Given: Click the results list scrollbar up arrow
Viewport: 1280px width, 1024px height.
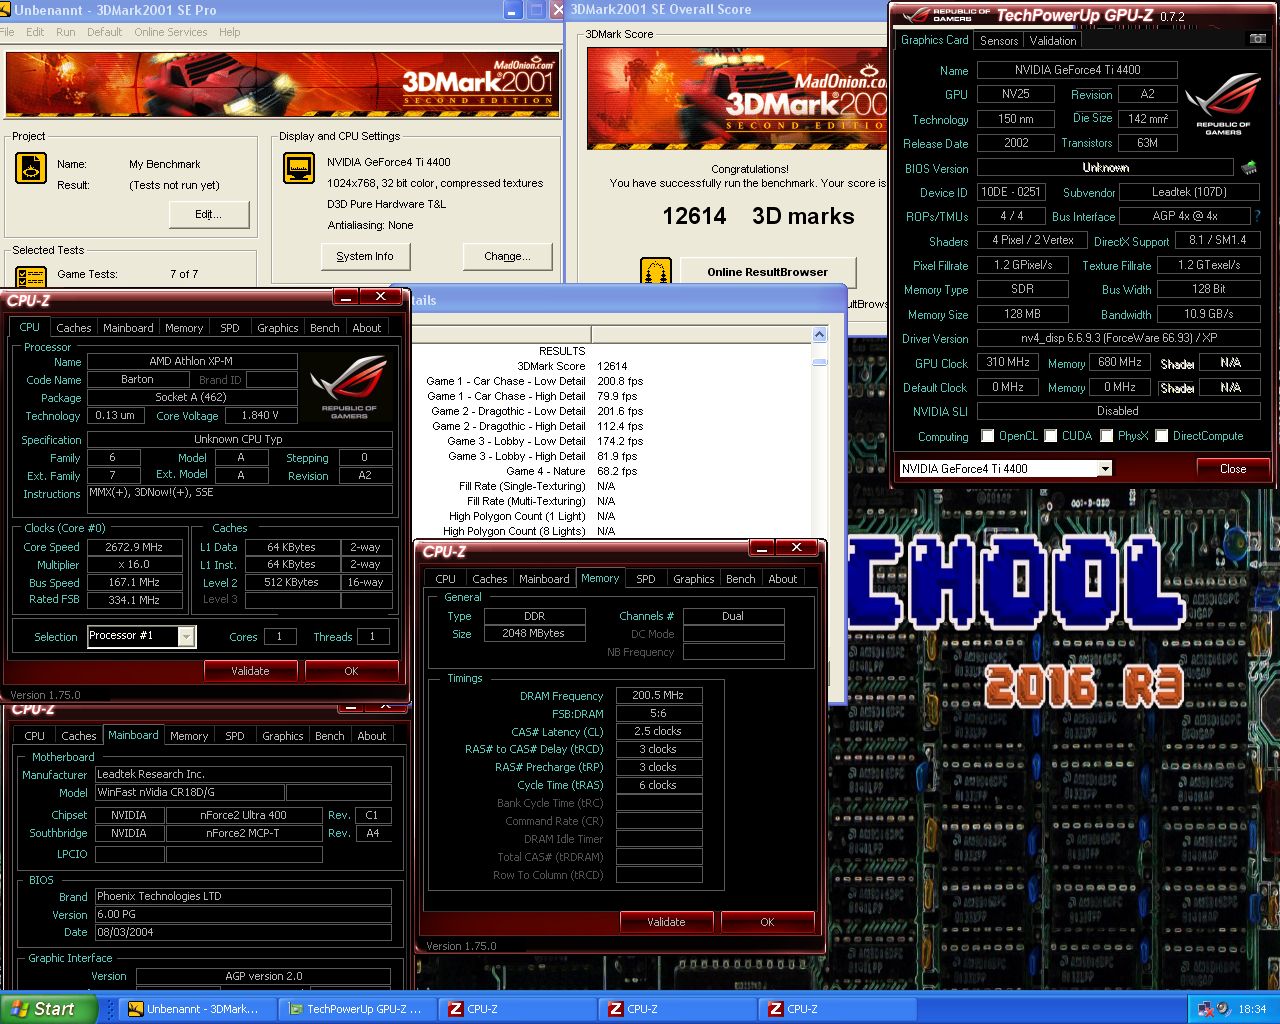Looking at the screenshot, I should [820, 335].
